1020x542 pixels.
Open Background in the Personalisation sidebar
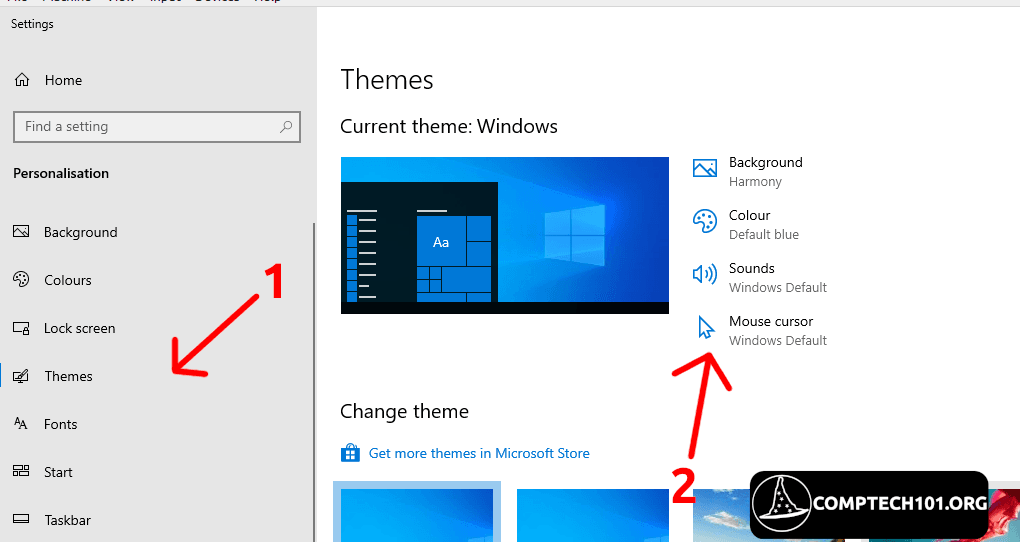[81, 232]
